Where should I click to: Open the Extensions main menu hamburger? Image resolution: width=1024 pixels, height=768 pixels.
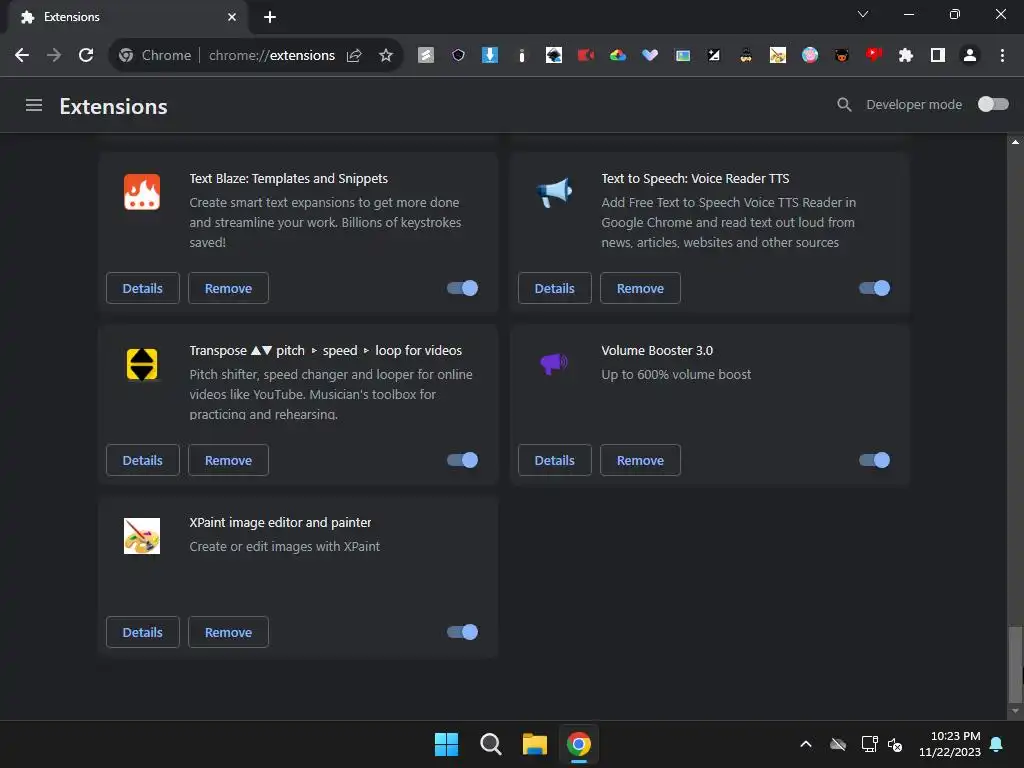pos(34,105)
